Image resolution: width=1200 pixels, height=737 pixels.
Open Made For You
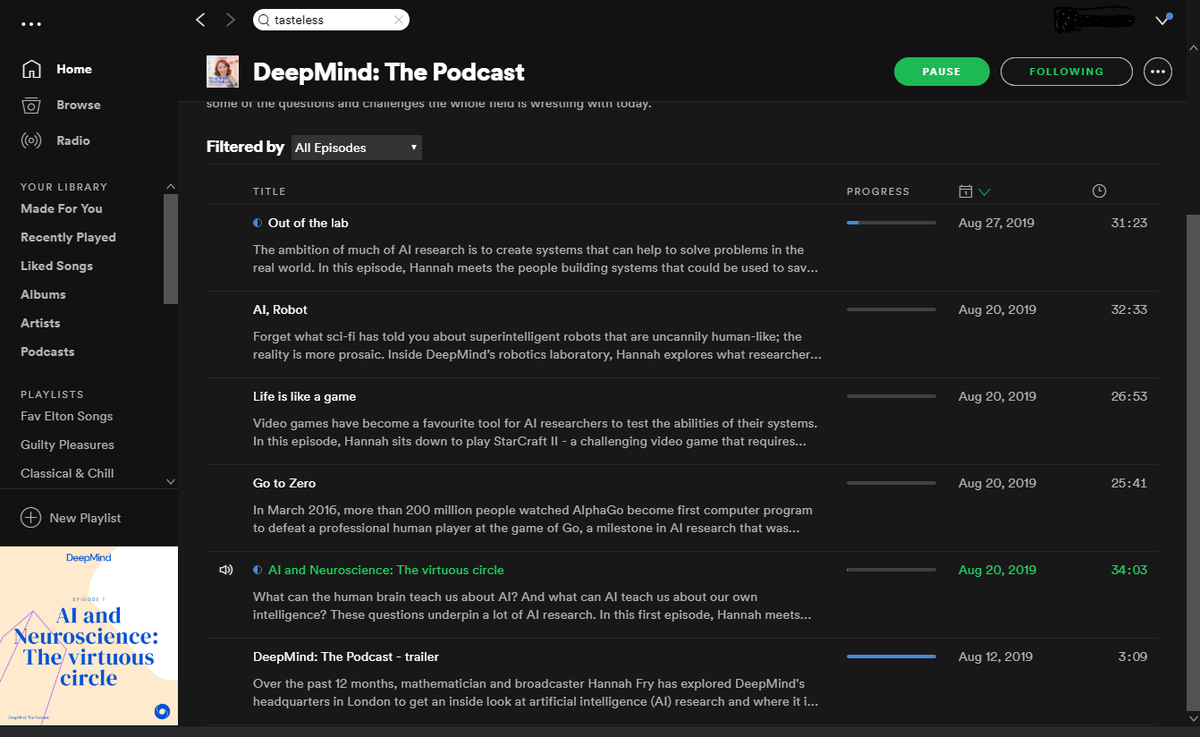click(62, 209)
